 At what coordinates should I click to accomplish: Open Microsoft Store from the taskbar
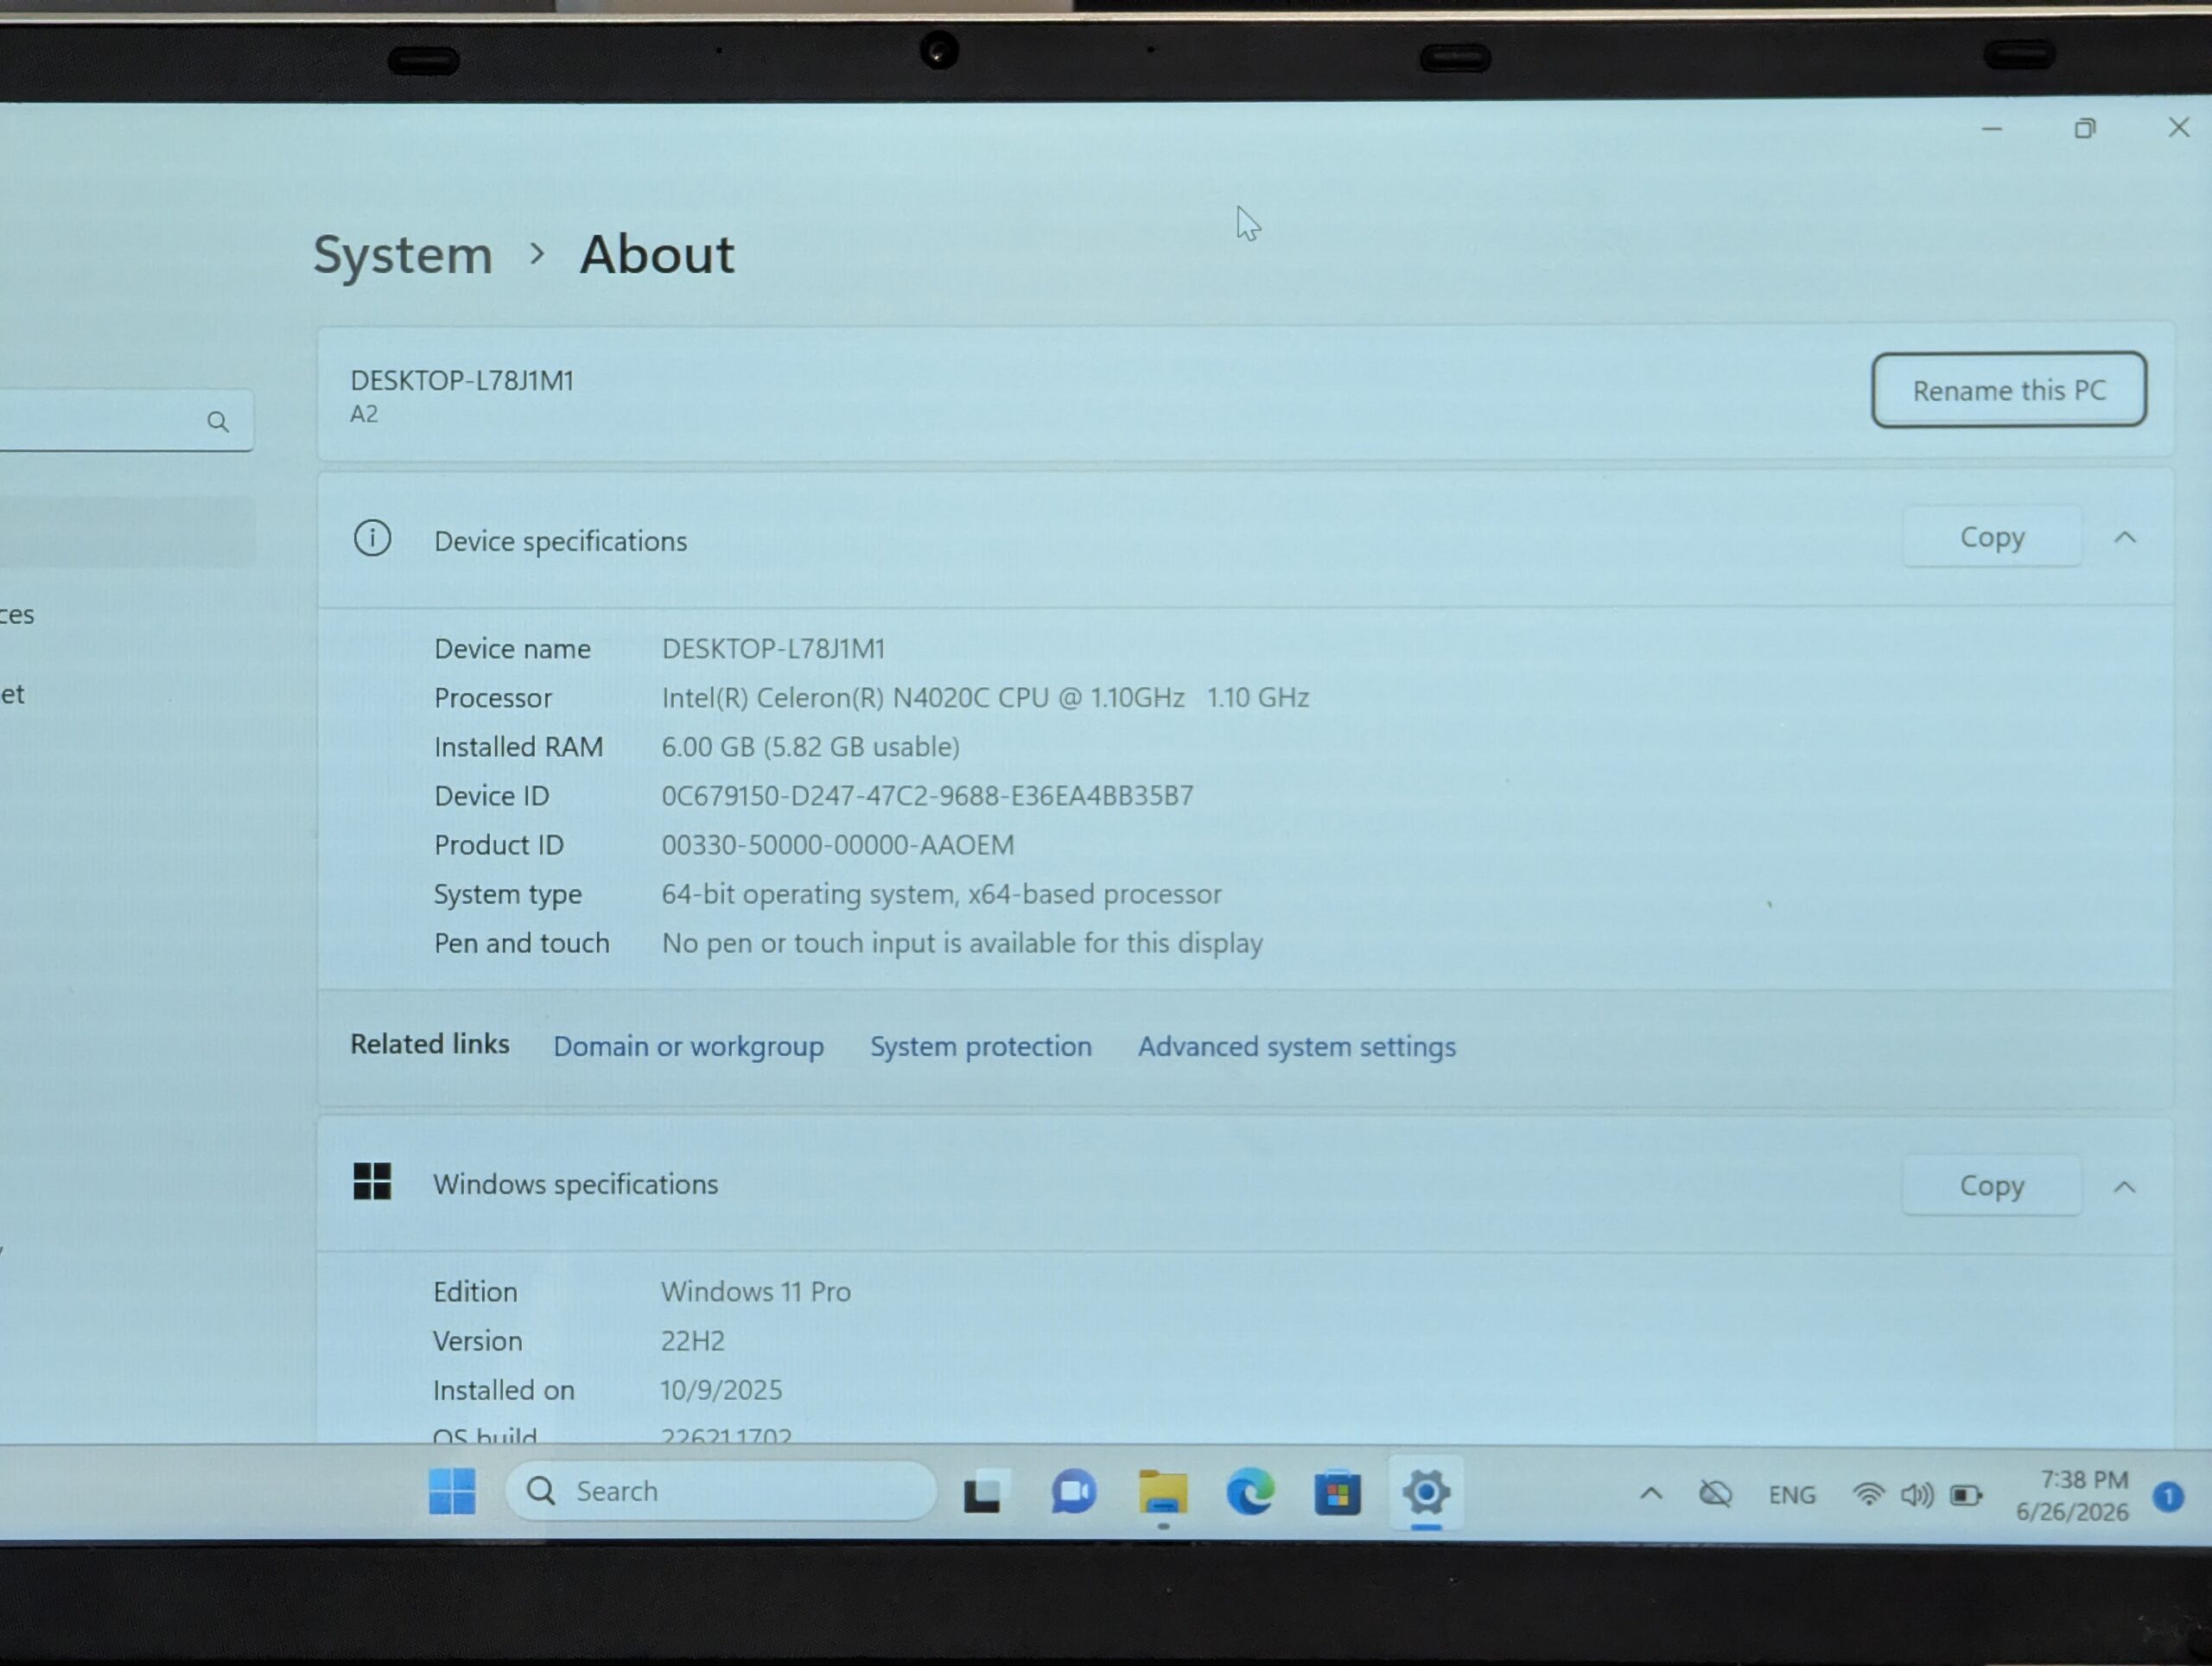[1338, 1493]
